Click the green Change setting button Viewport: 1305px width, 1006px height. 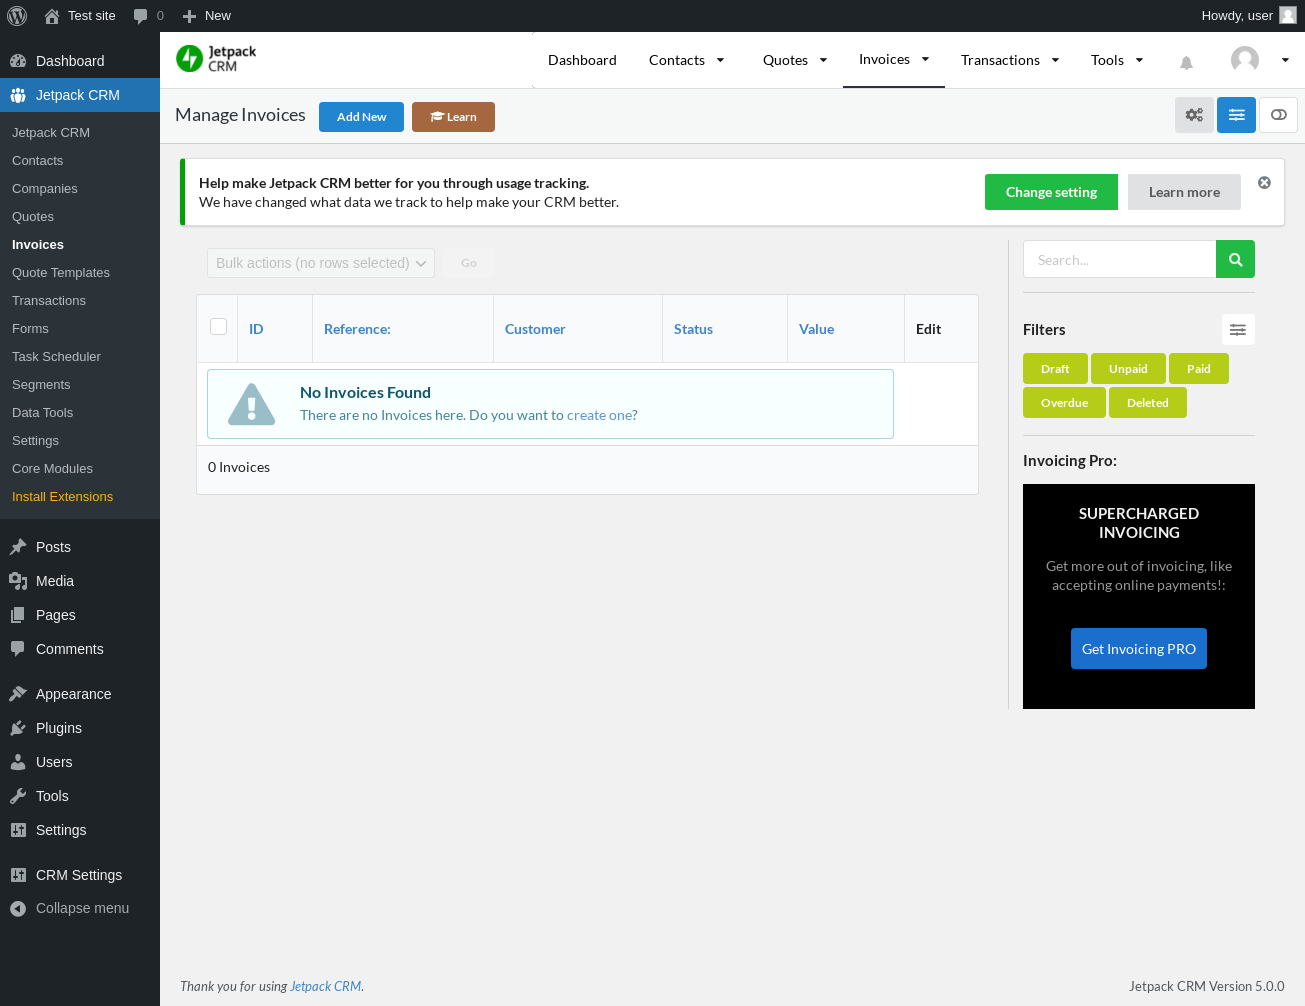(1051, 192)
